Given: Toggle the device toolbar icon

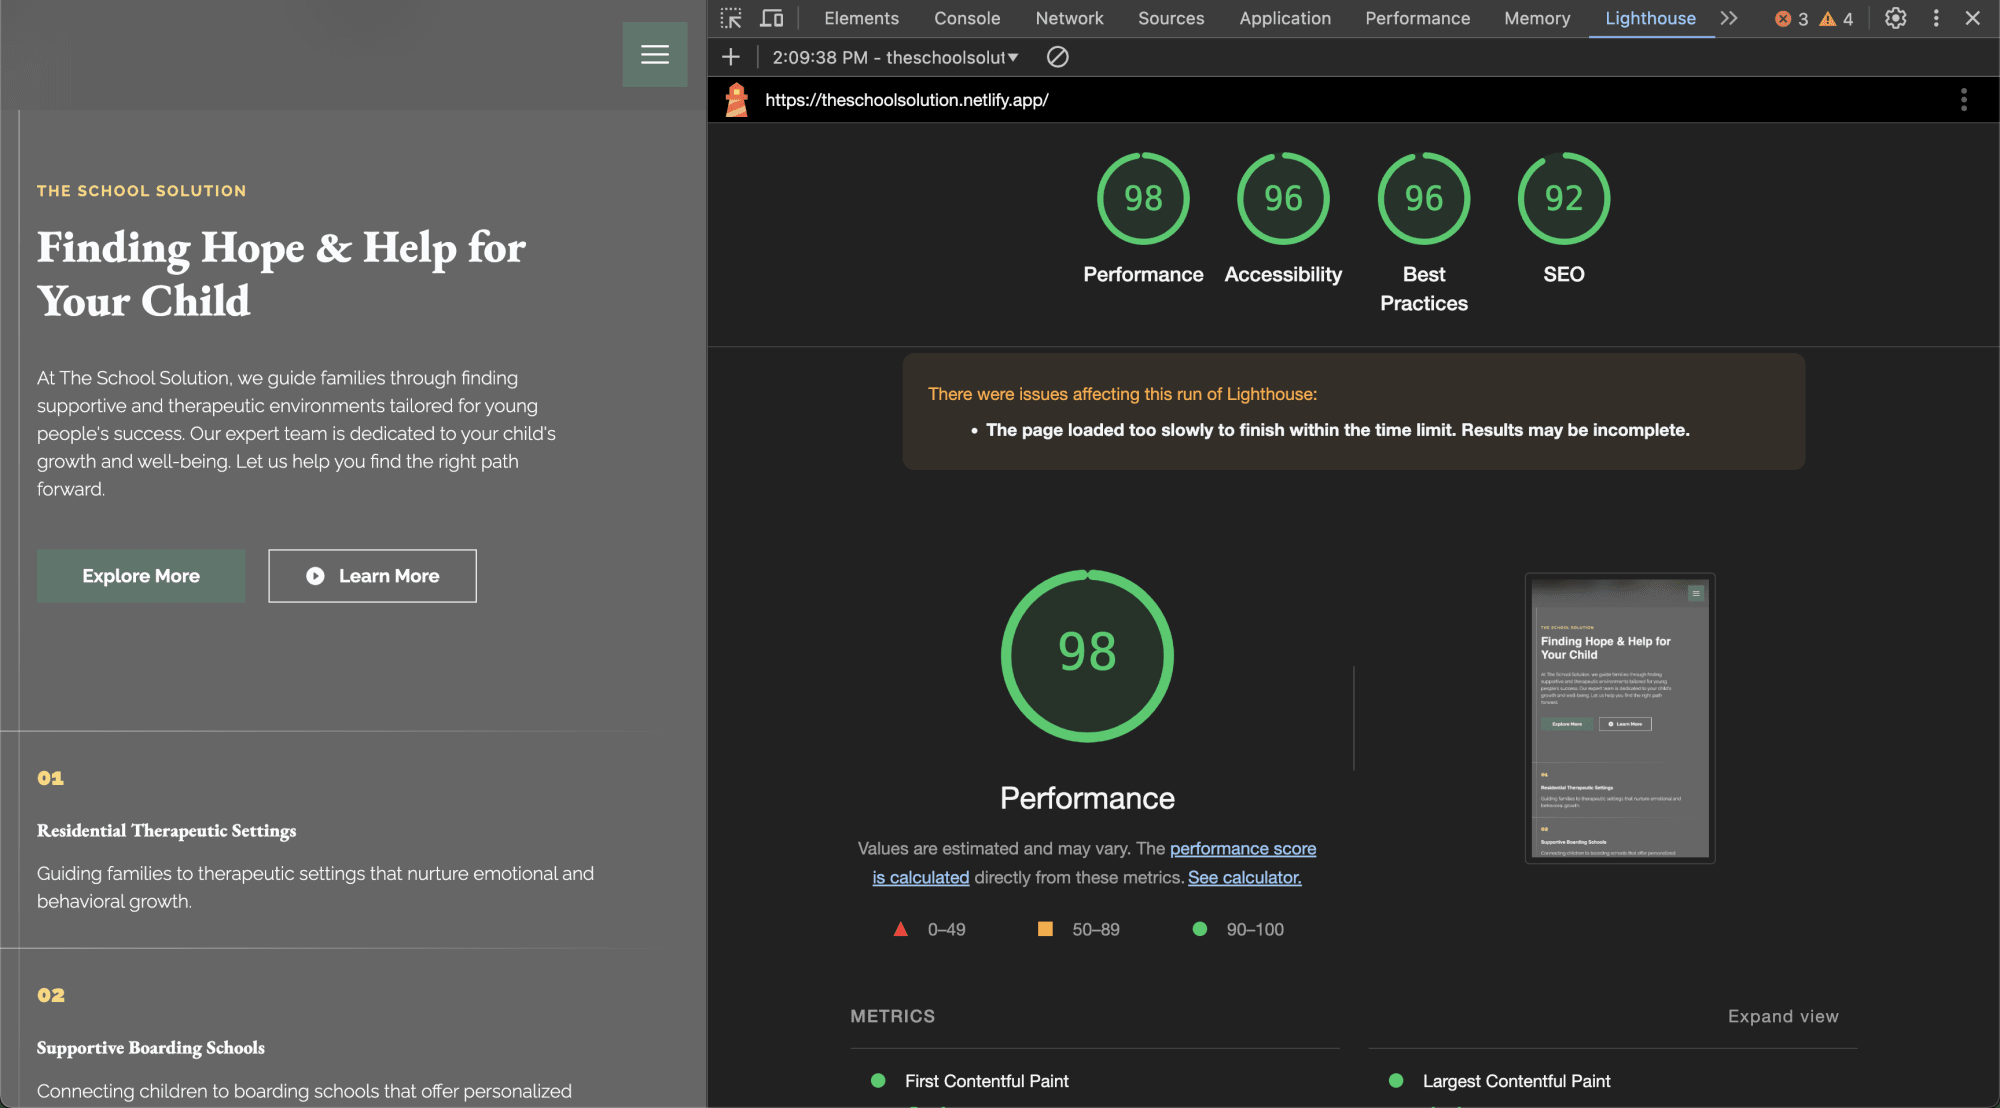Looking at the screenshot, I should 771,18.
